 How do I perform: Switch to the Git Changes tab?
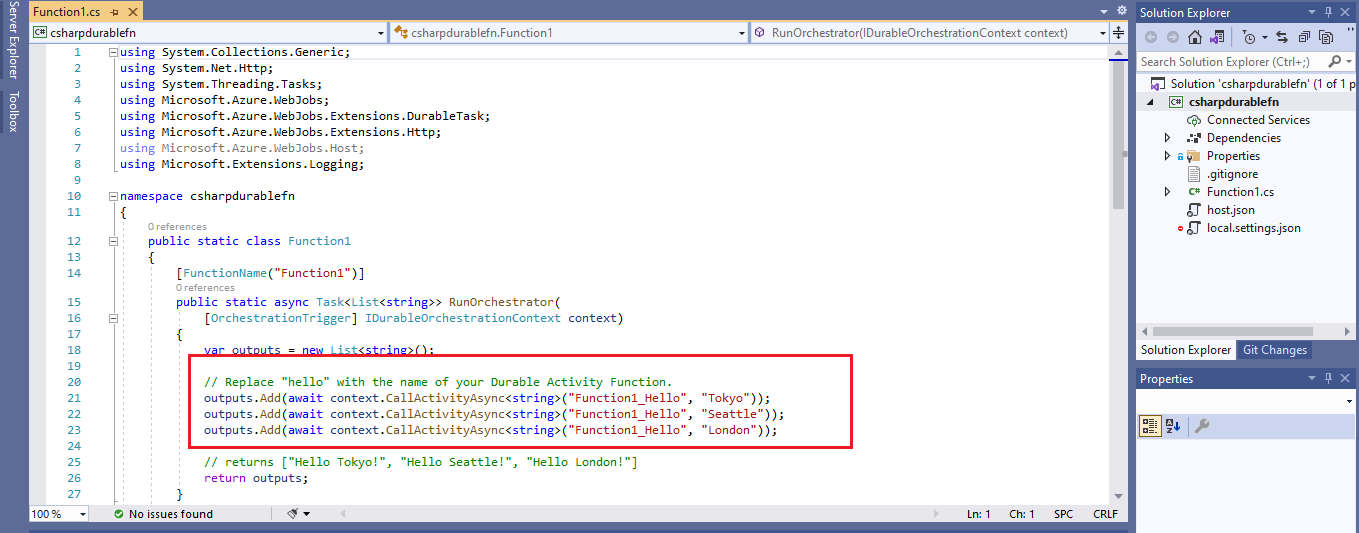pyautogui.click(x=1274, y=350)
